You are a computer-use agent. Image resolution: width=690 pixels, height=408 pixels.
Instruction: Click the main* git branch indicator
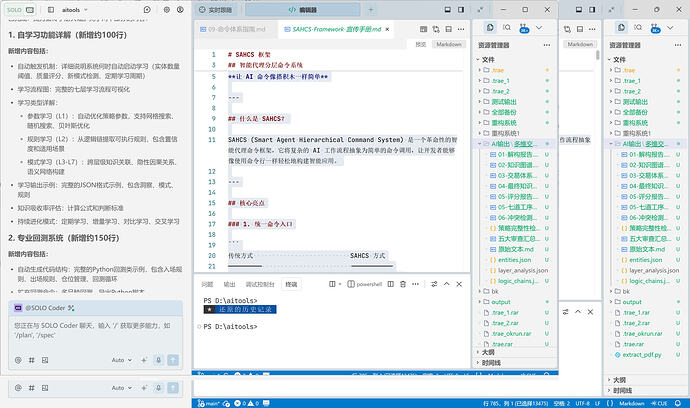(212, 401)
